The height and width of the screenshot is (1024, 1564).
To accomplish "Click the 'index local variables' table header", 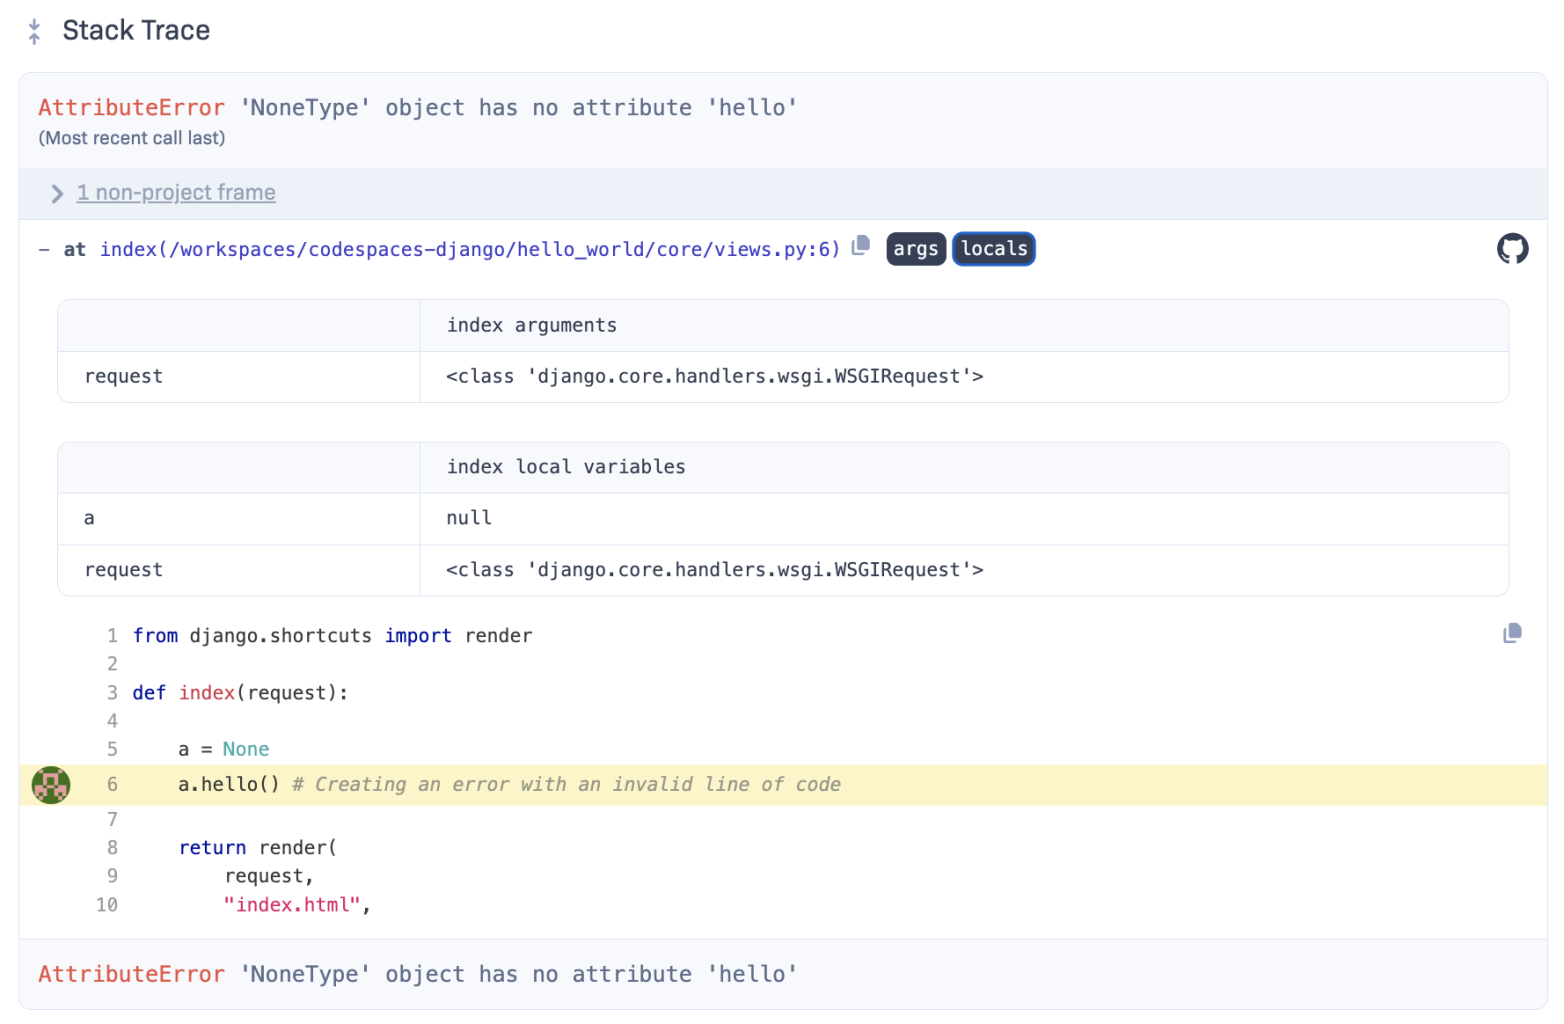I will 566,467.
